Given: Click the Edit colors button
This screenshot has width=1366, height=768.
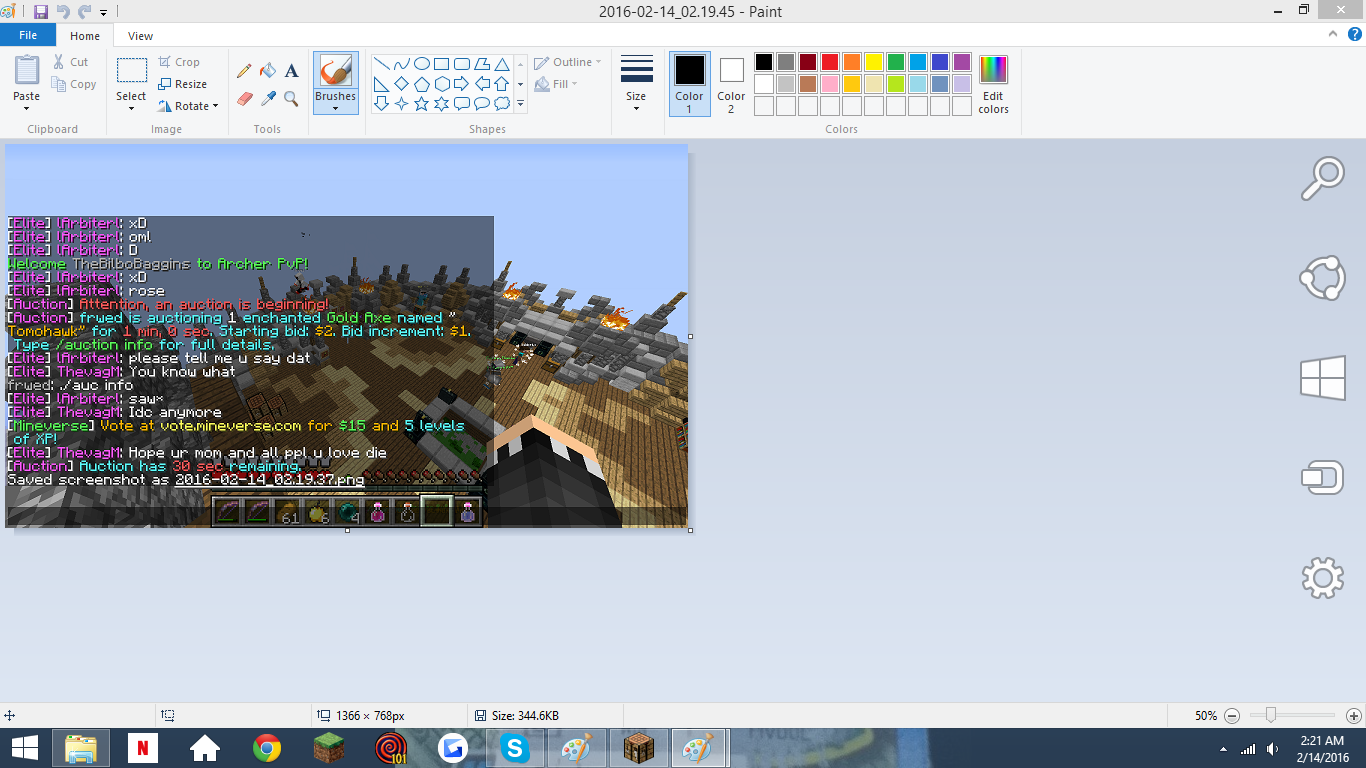Looking at the screenshot, I should point(993,85).
